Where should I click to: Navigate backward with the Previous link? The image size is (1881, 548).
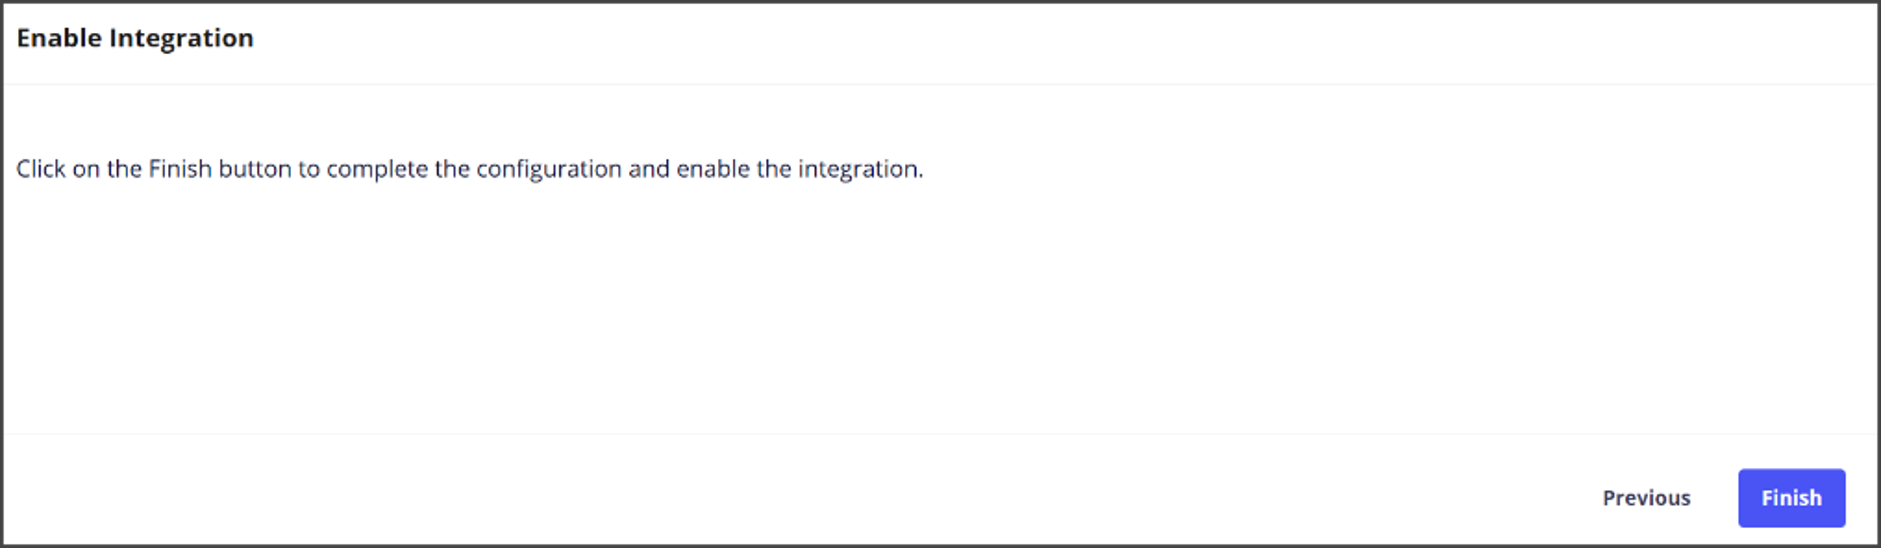click(1646, 498)
